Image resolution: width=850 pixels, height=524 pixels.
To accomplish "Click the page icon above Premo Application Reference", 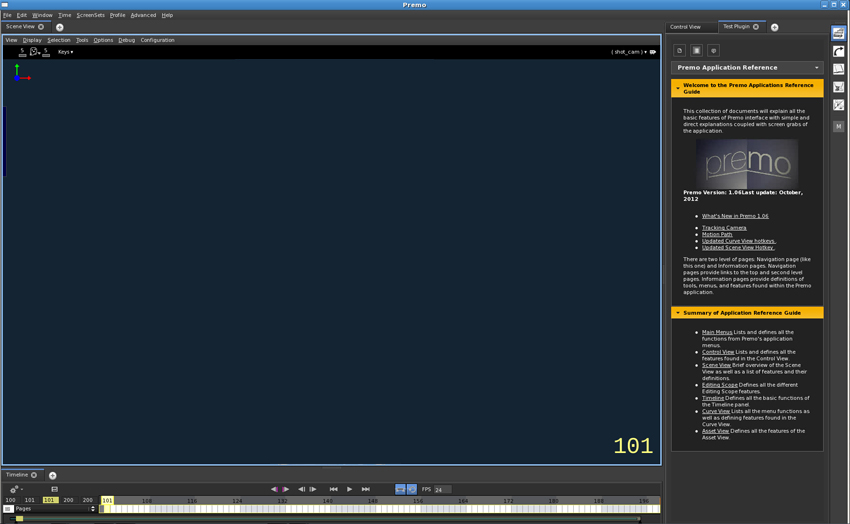I will [679, 50].
